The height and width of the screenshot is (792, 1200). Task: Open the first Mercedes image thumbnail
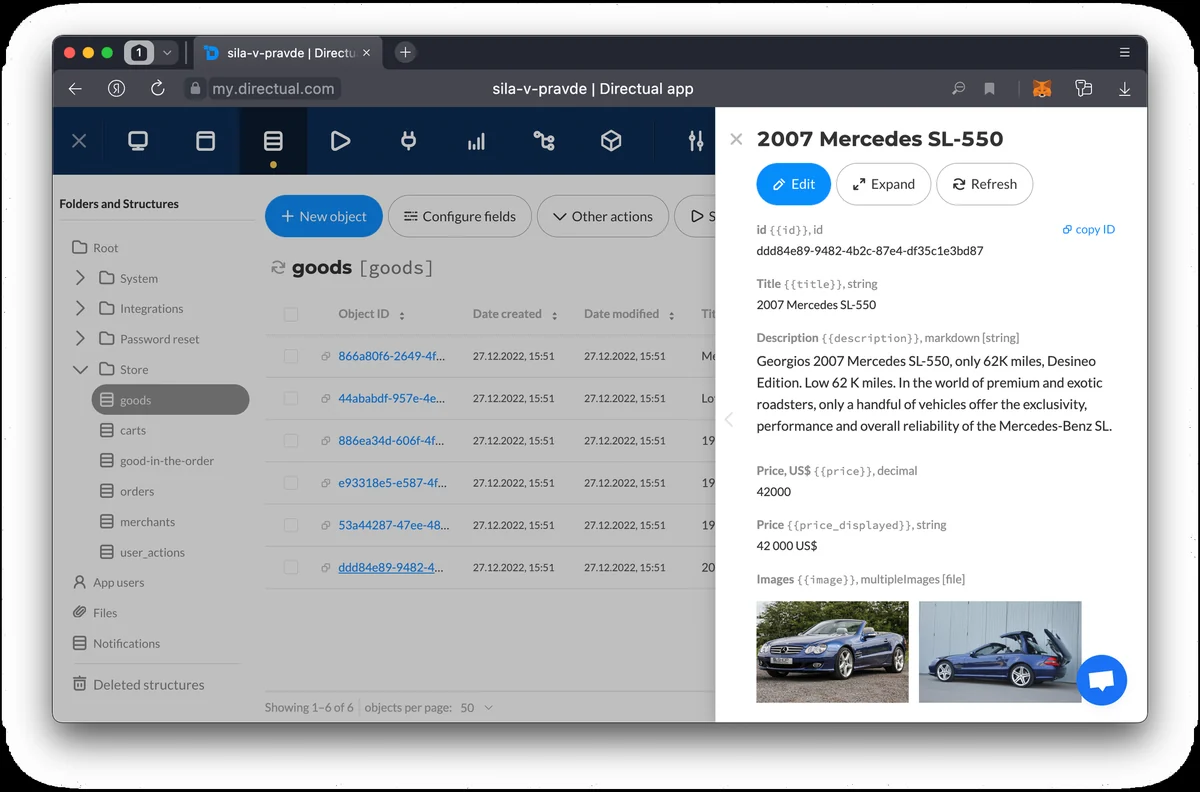click(832, 652)
